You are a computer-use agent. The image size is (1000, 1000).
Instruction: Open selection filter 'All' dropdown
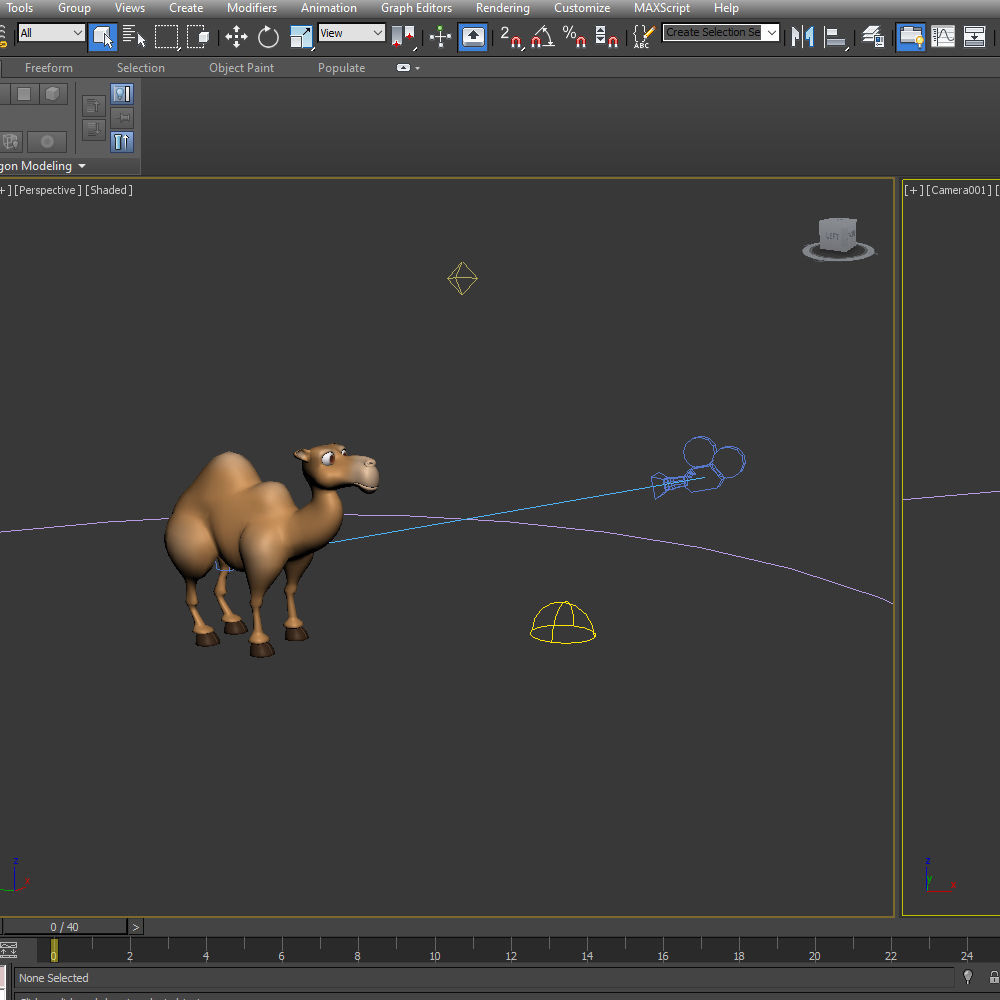point(52,33)
